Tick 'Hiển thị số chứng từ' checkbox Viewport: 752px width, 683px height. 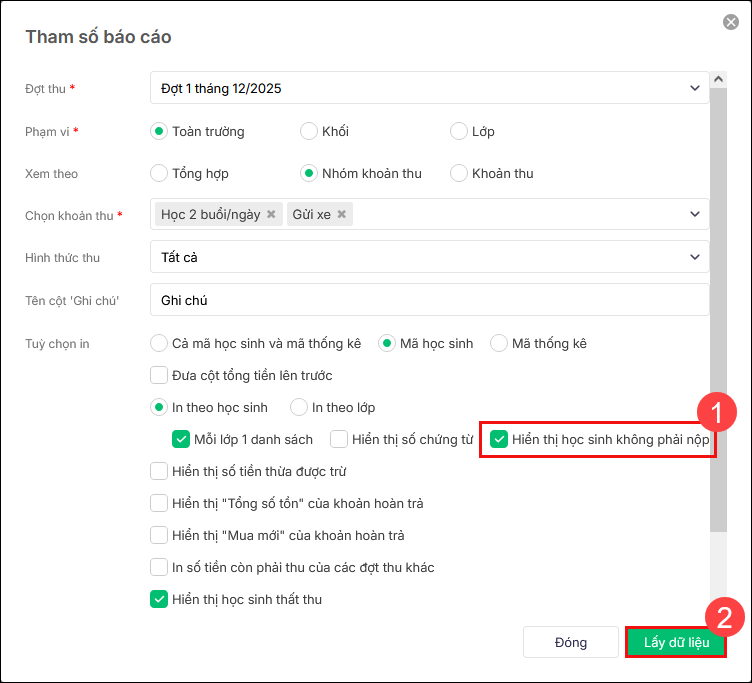click(339, 439)
